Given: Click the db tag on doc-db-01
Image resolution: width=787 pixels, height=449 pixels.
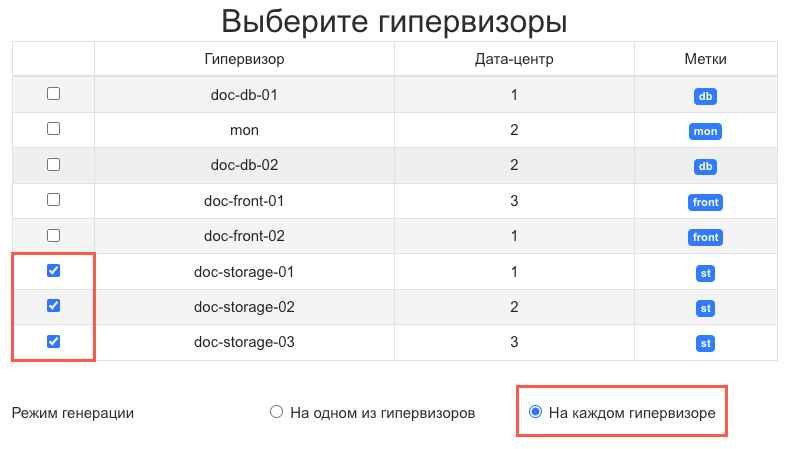Looking at the screenshot, I should [x=705, y=97].
